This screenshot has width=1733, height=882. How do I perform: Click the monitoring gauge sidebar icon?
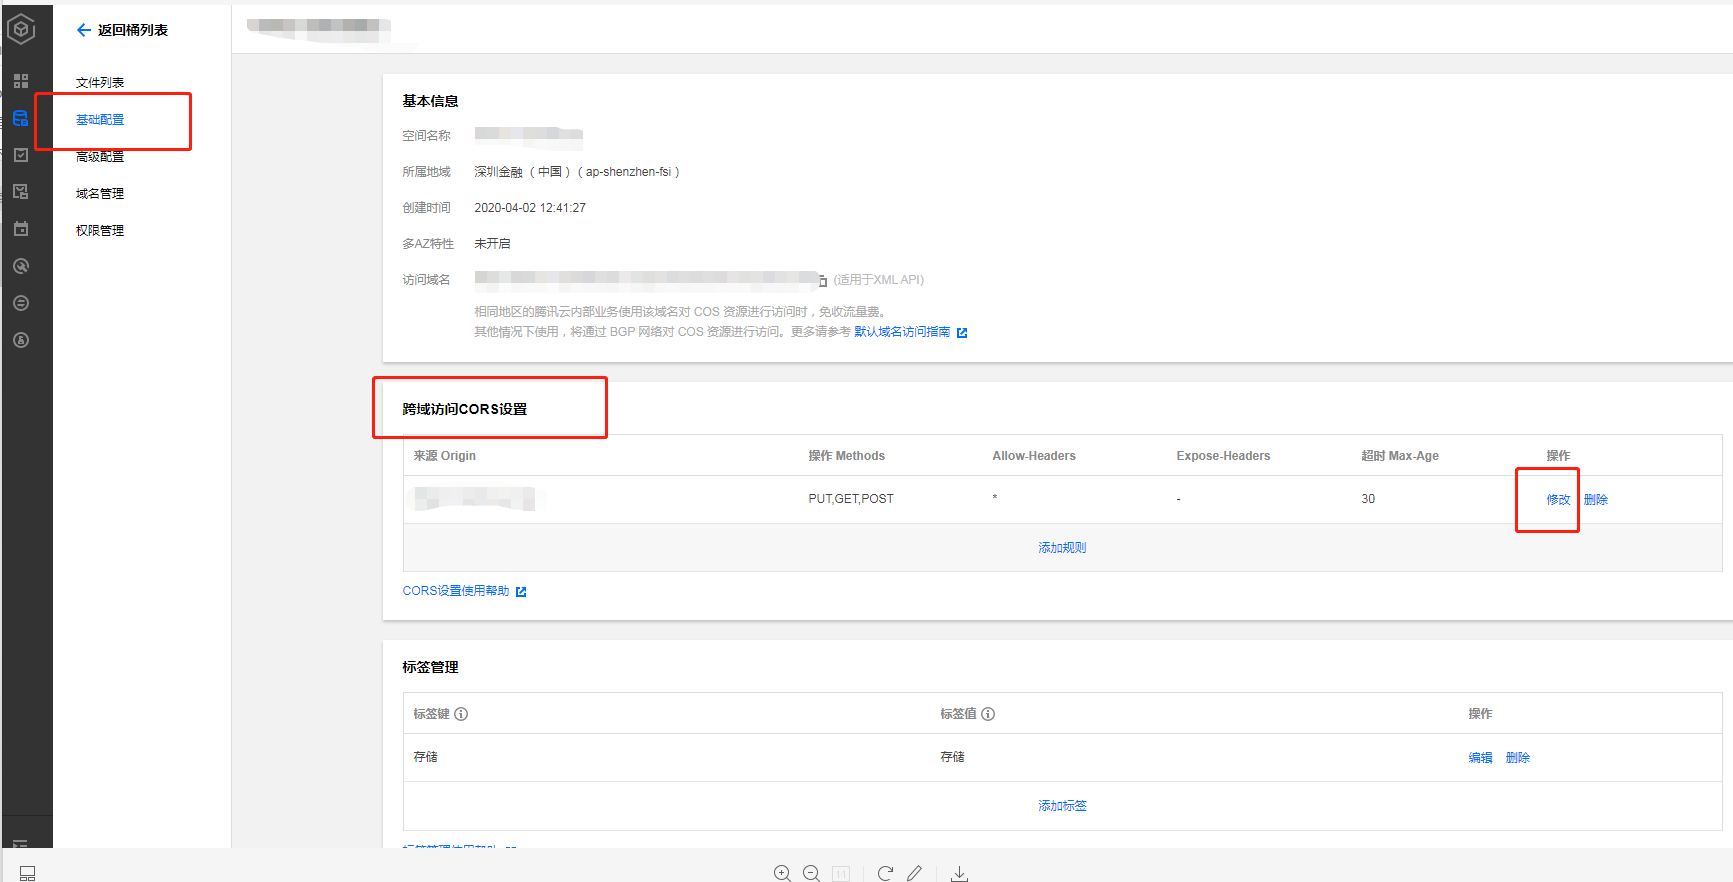21,266
